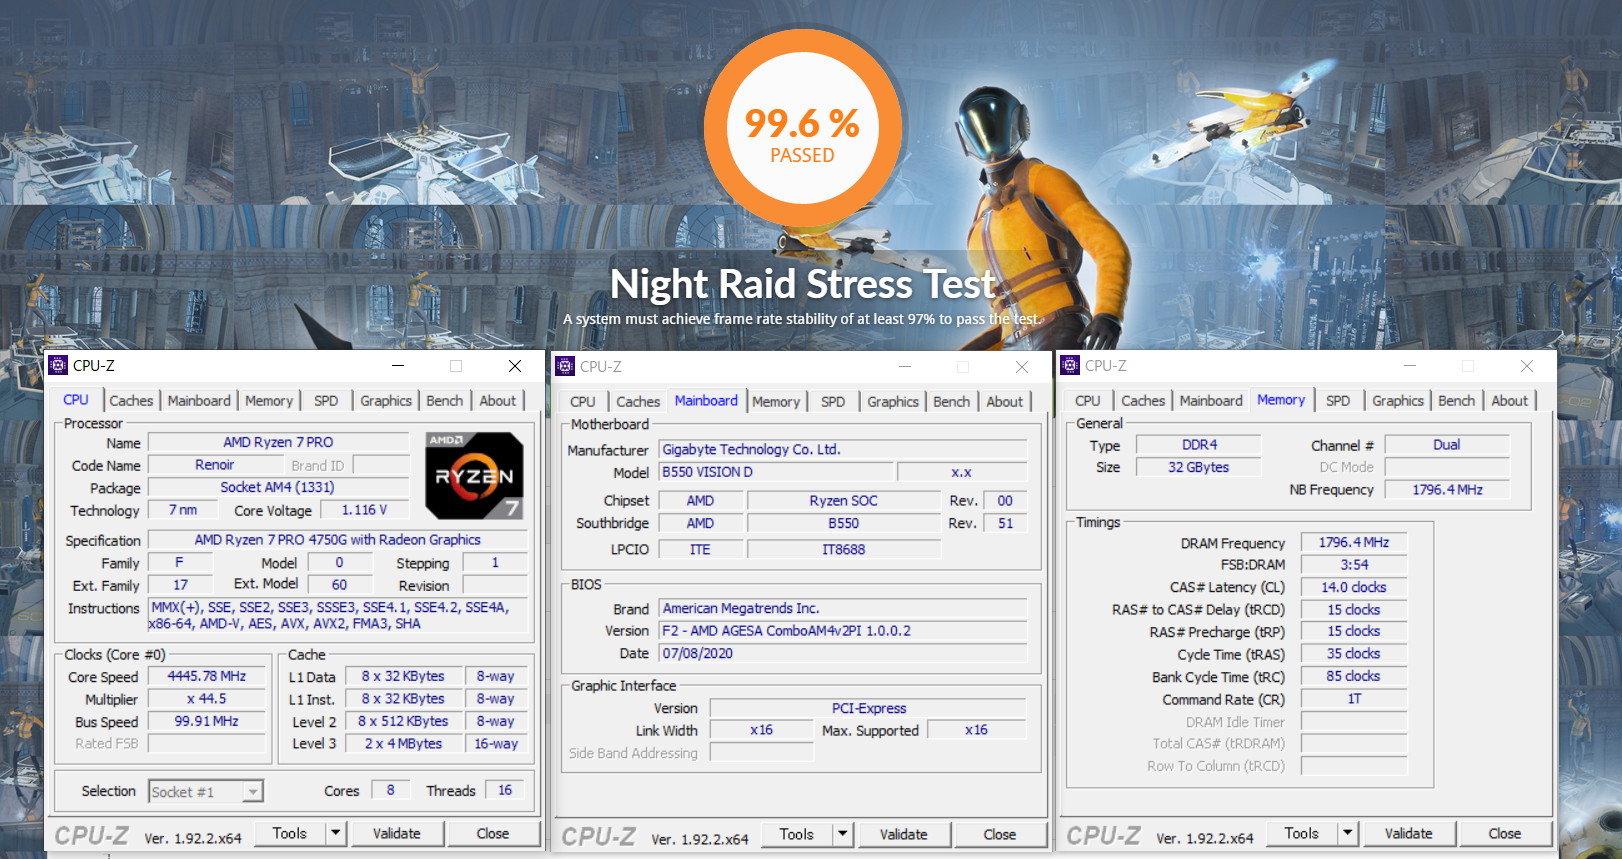Click the CPU-Z app icon in the left window title bar
The height and width of the screenshot is (859, 1622).
(x=59, y=366)
